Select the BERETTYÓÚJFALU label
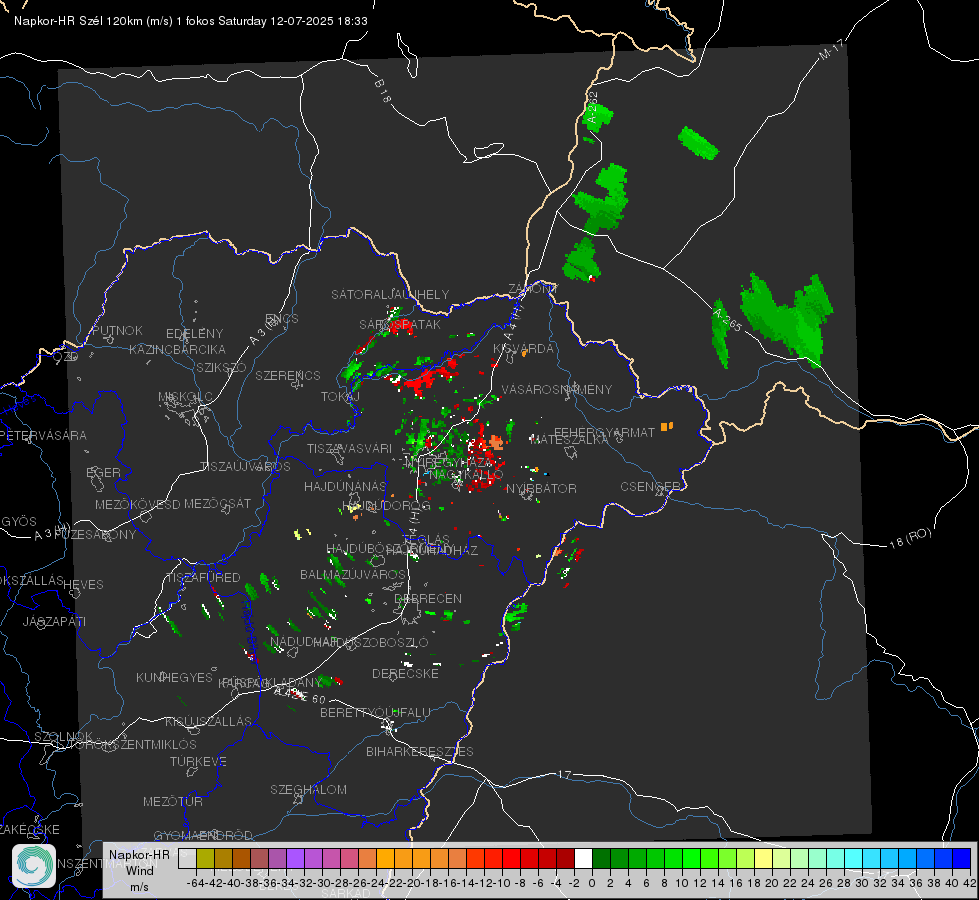The image size is (979, 900). point(375,713)
